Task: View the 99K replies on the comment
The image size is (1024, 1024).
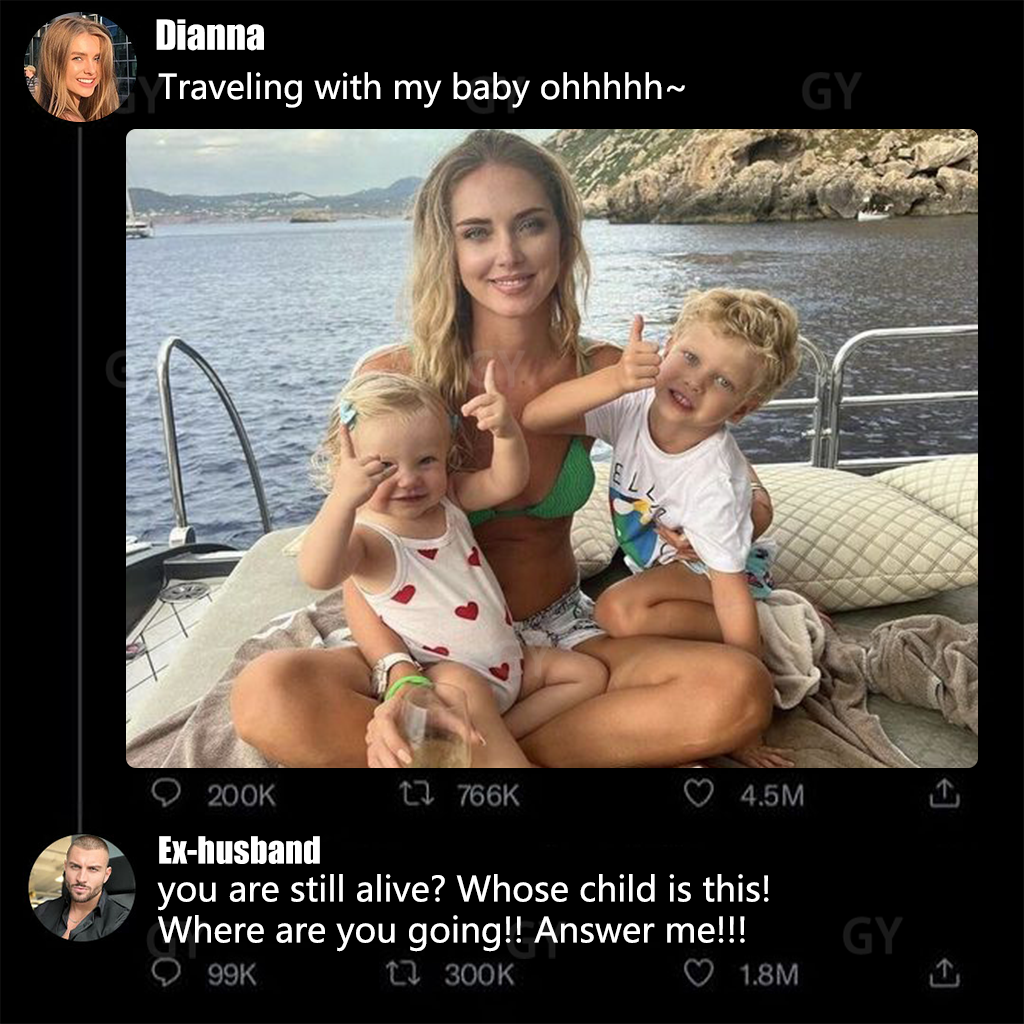Action: tap(232, 975)
